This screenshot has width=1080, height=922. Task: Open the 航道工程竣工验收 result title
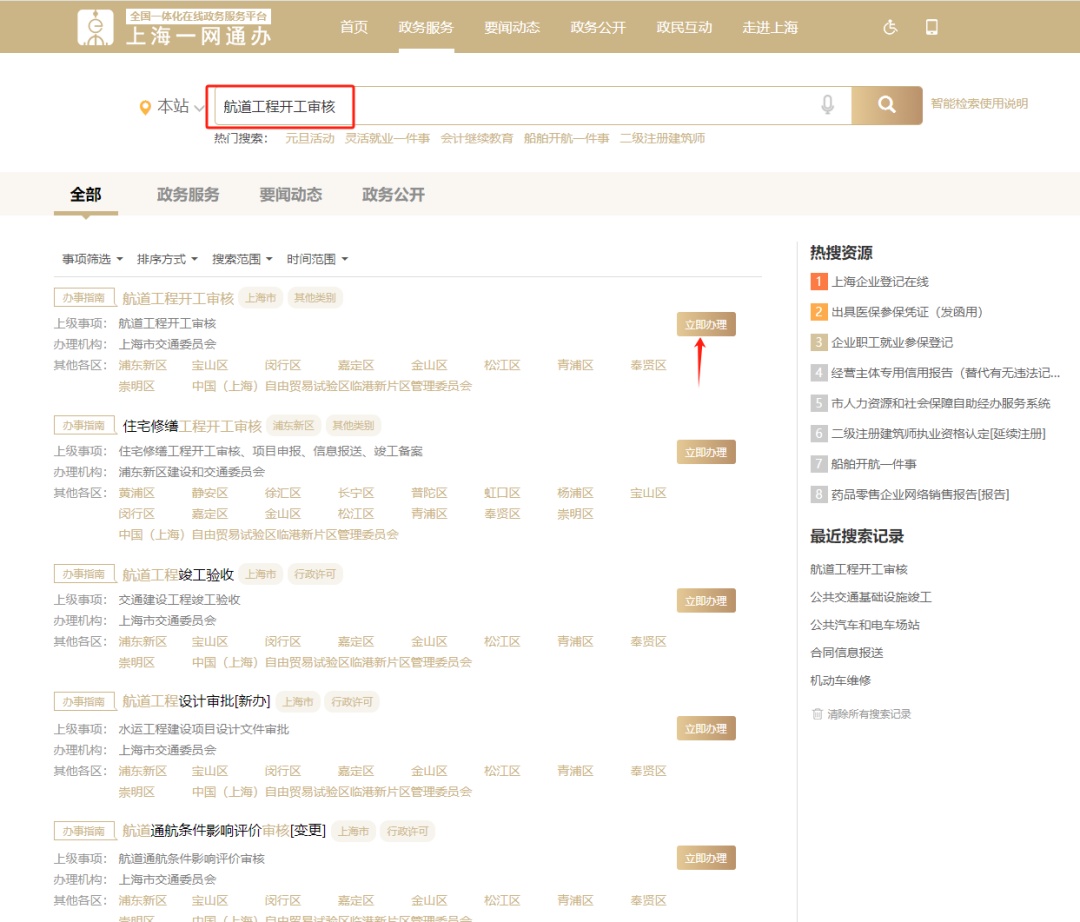(x=178, y=574)
